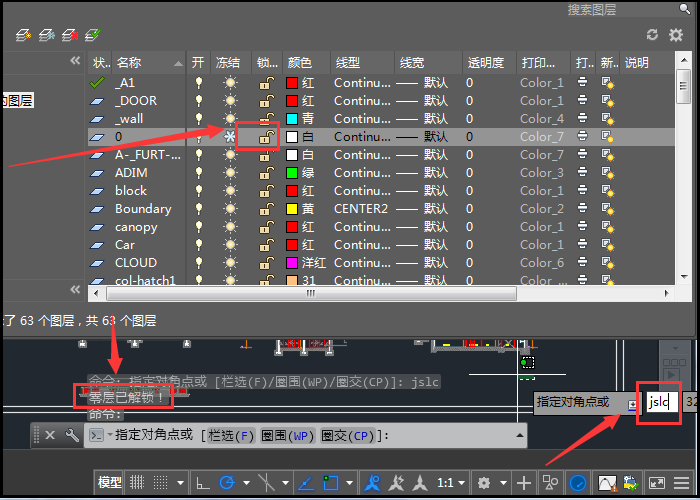Click the 模型 model space button
This screenshot has height=500, width=700.
109,483
